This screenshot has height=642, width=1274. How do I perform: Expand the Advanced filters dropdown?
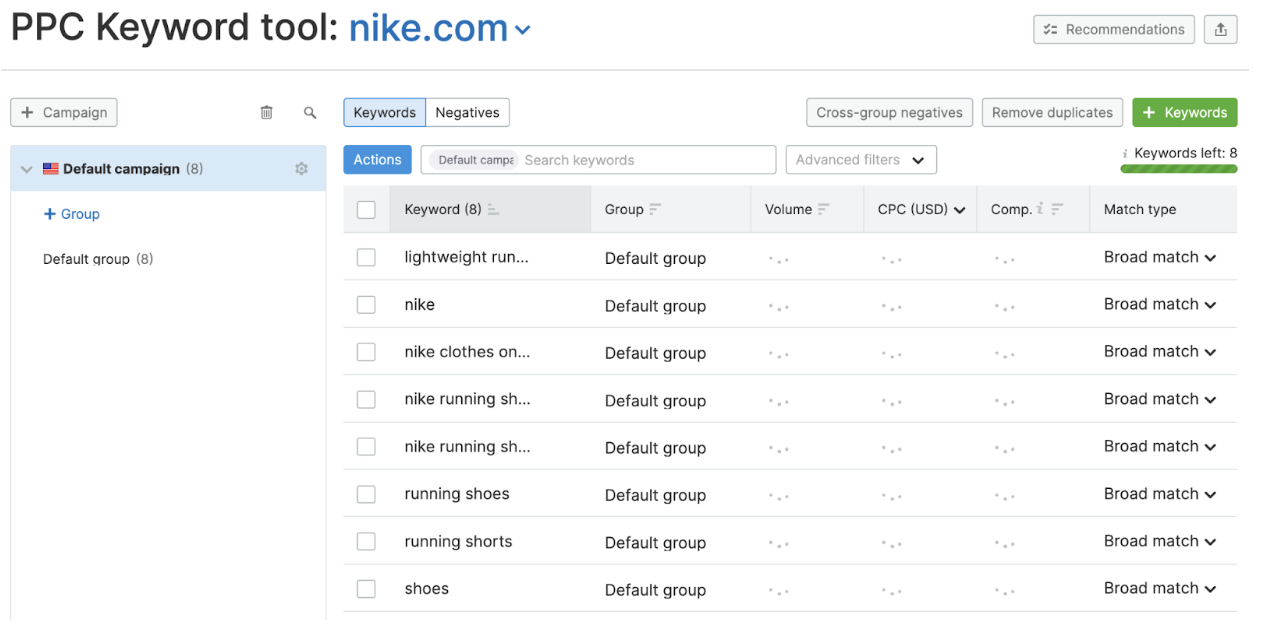point(860,160)
